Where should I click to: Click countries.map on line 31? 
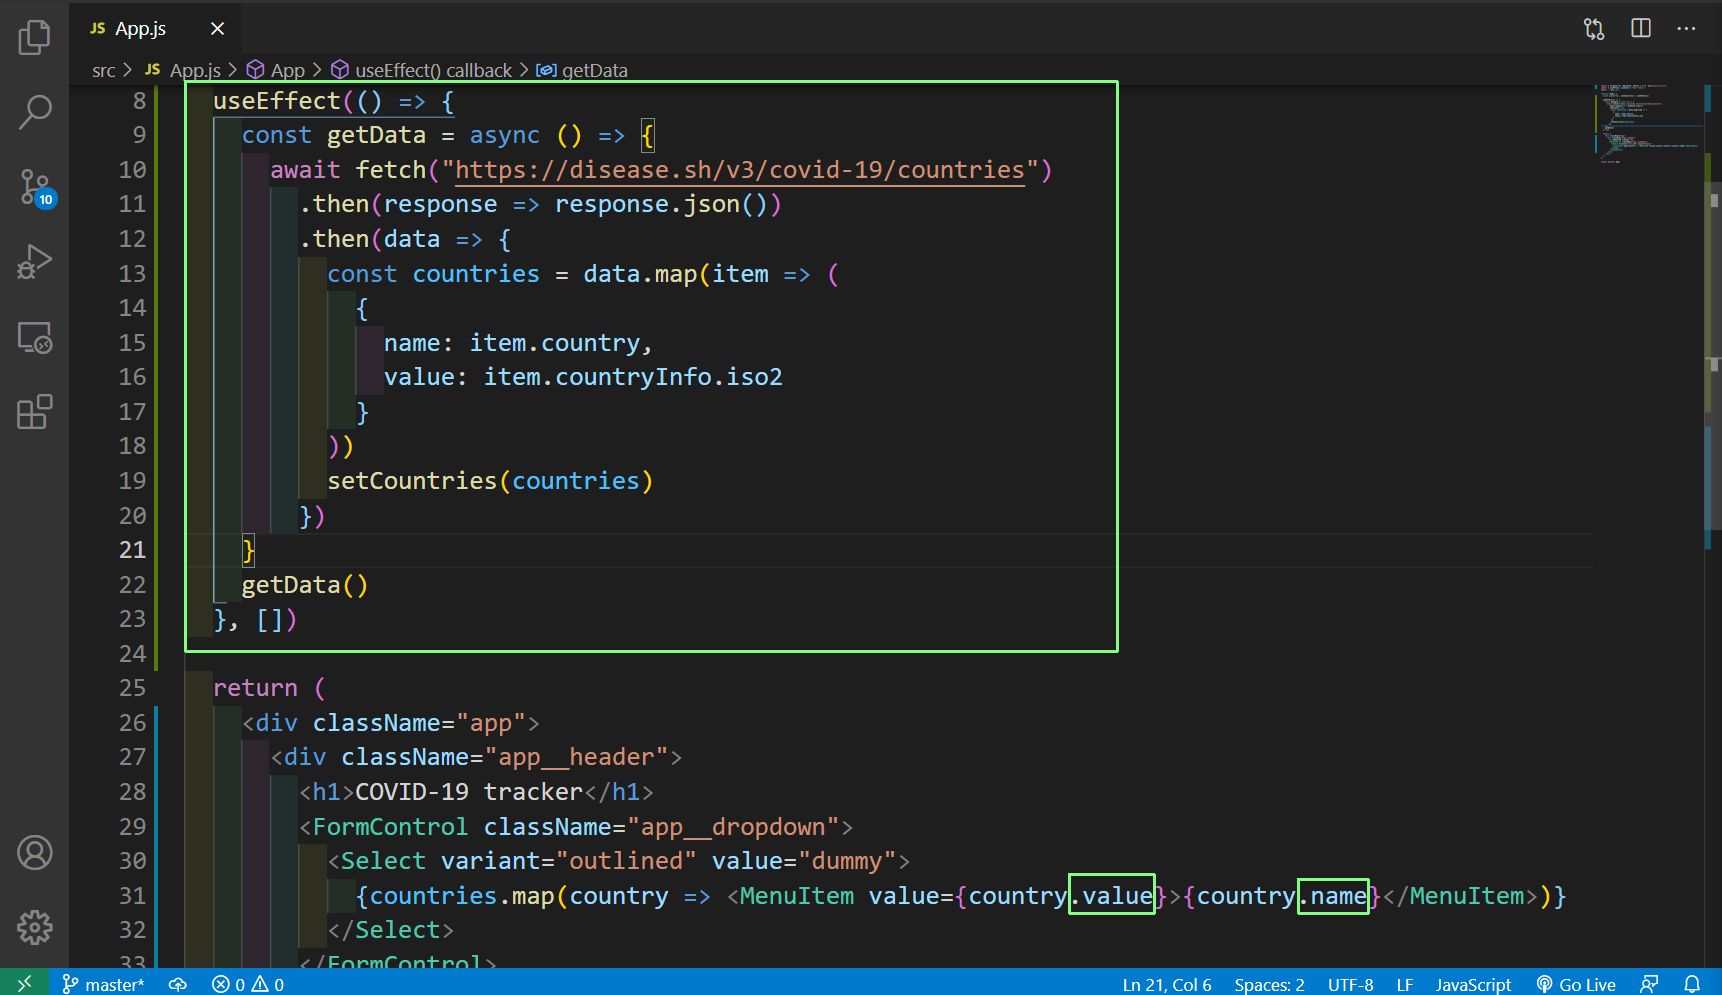(x=462, y=896)
